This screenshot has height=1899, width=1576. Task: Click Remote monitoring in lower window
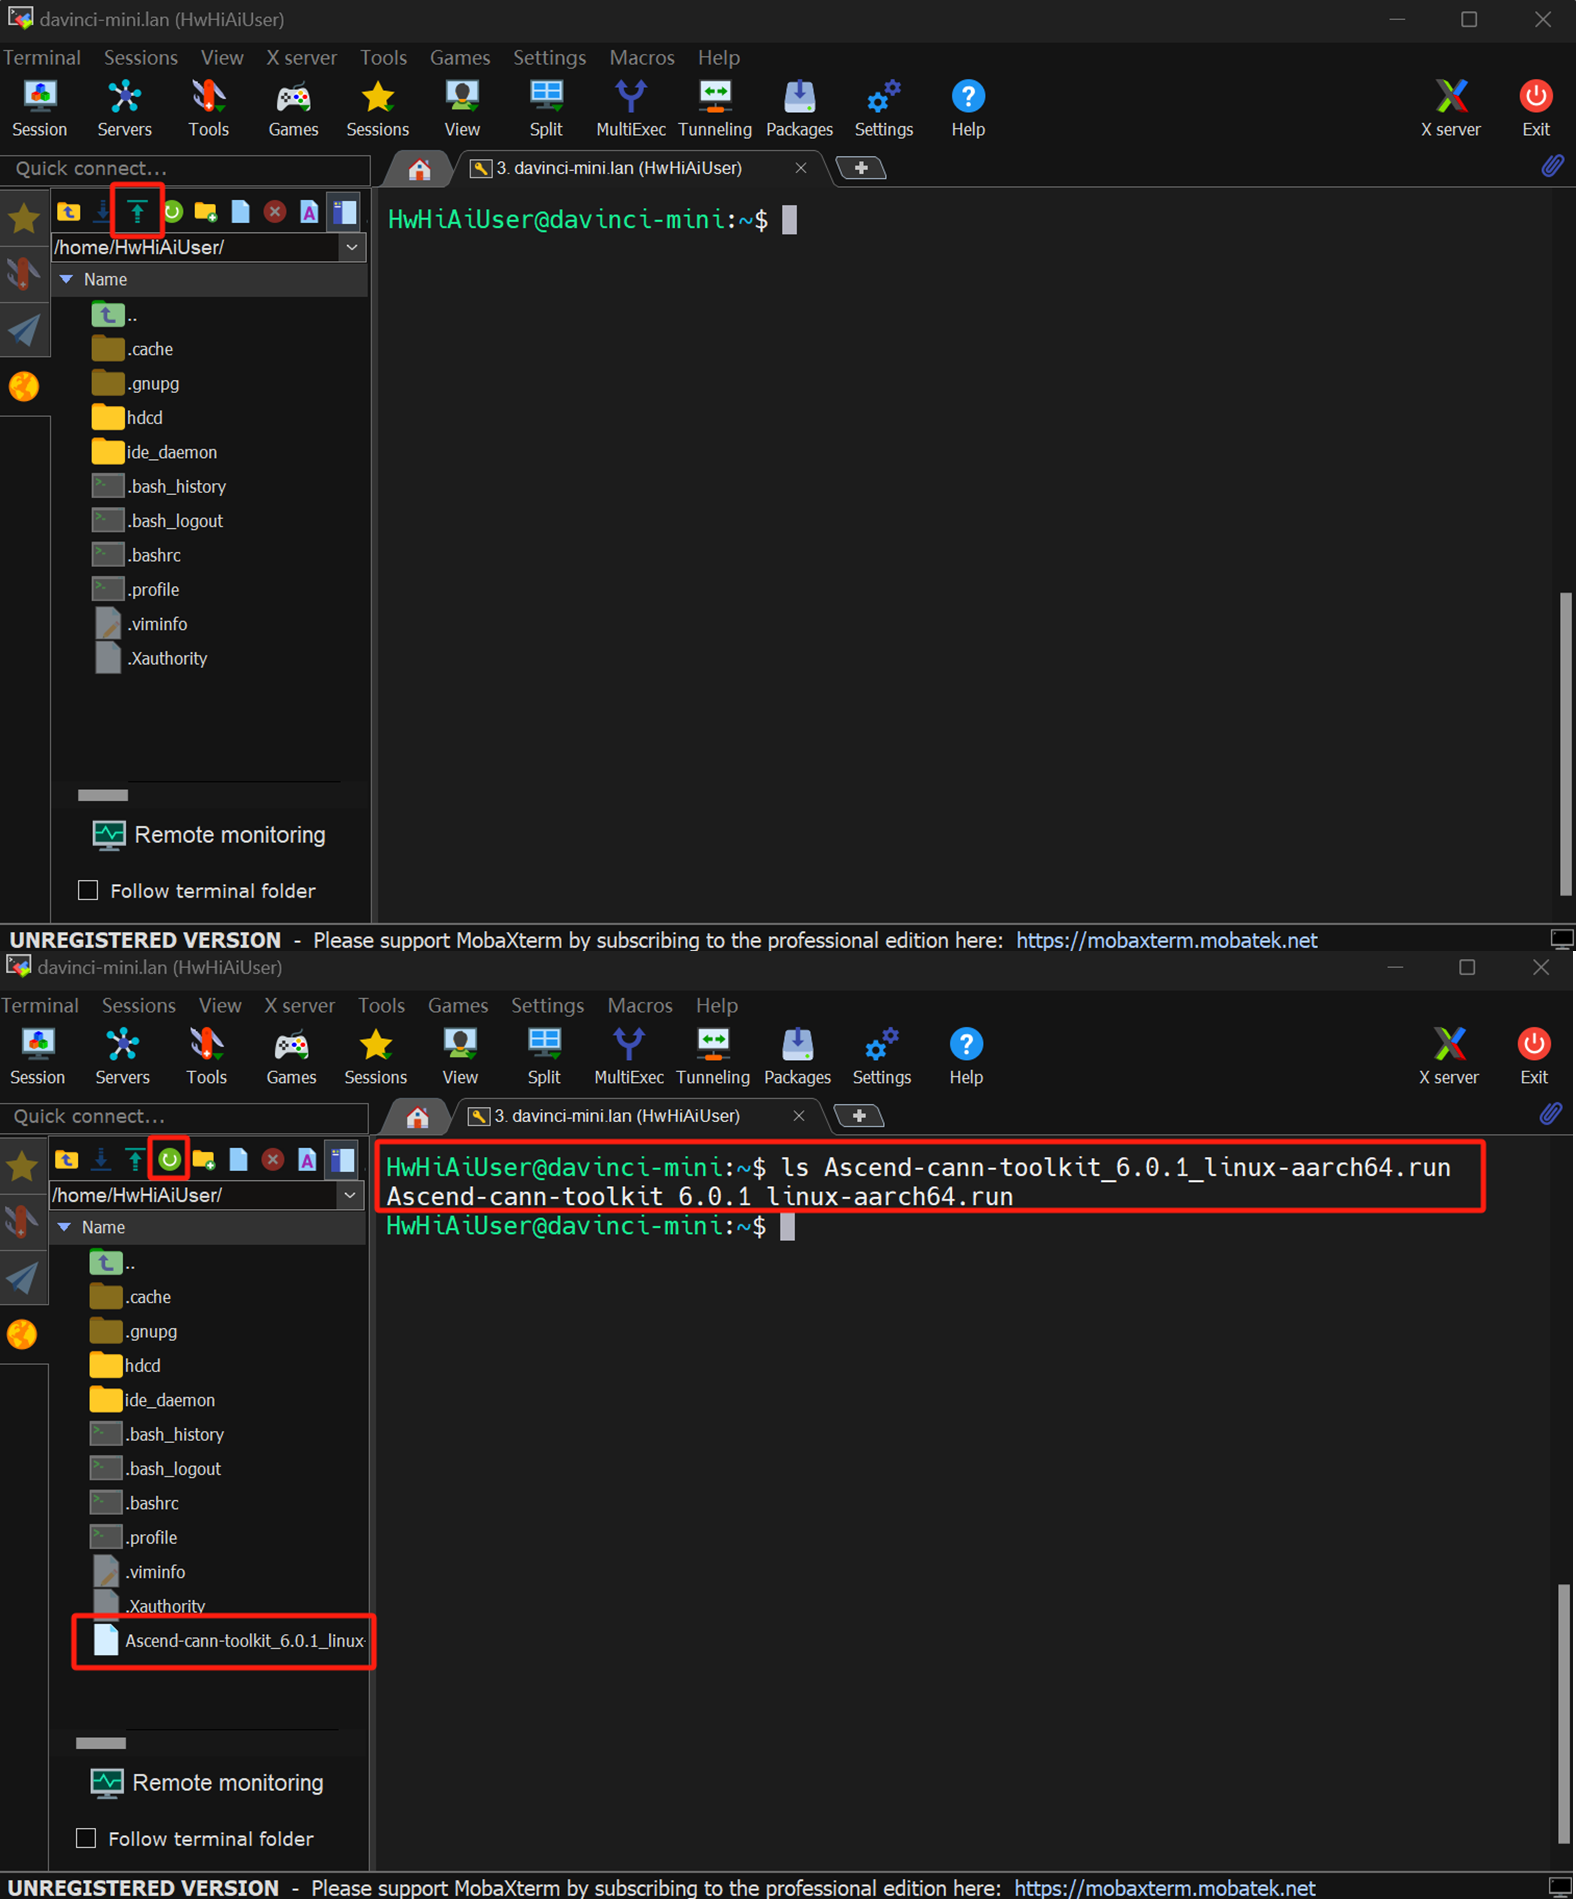(x=207, y=1783)
